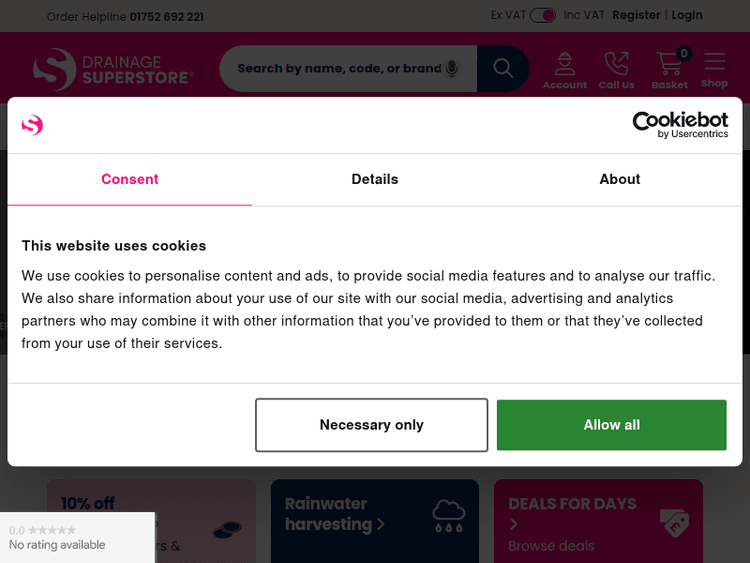Click the Call Us phone icon
This screenshot has width=750, height=563.
click(x=616, y=69)
